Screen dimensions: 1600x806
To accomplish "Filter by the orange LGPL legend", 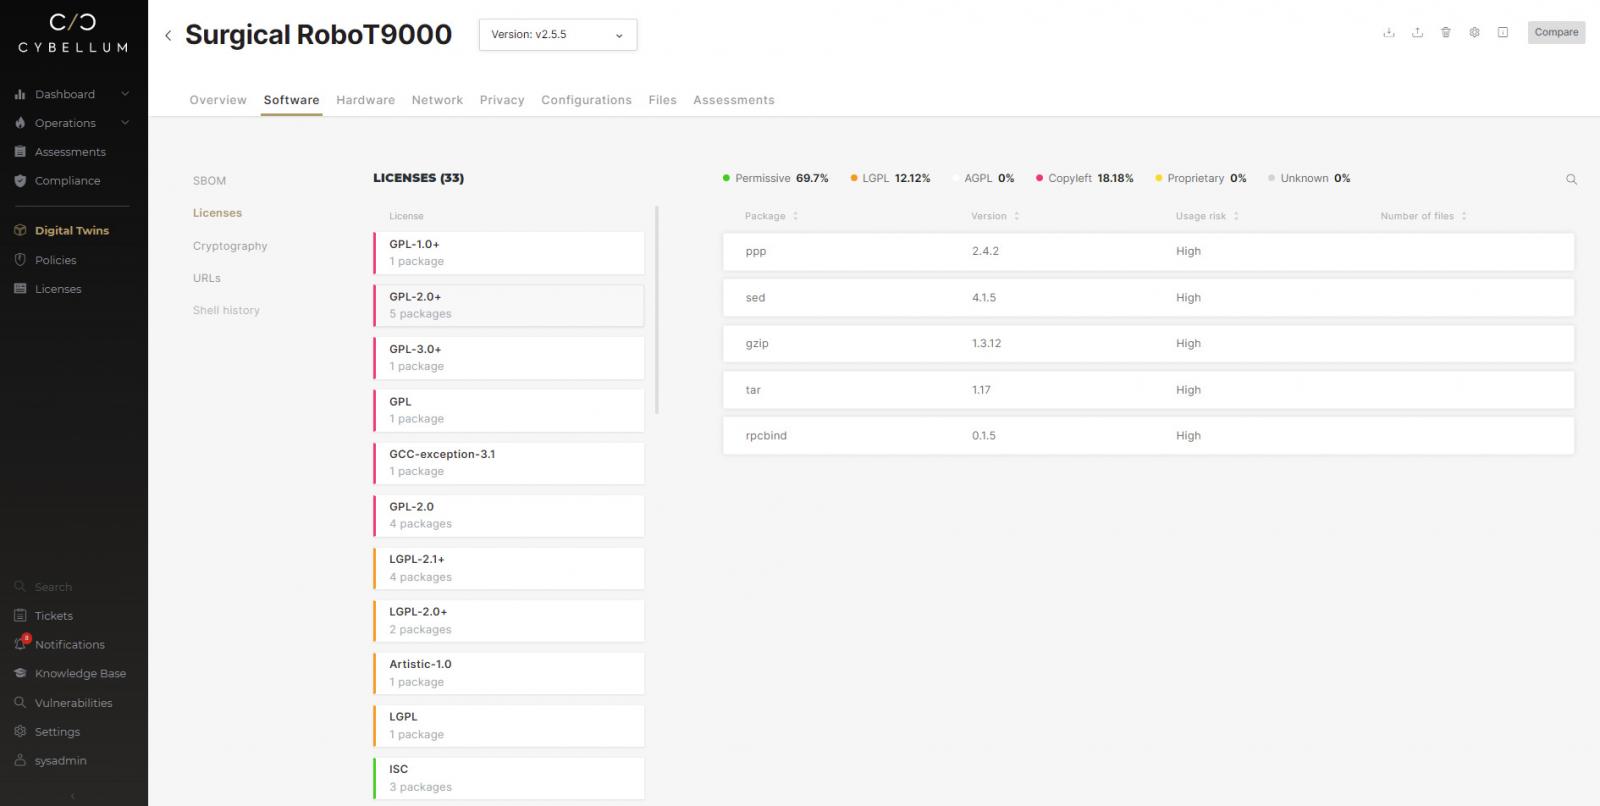I will [890, 178].
